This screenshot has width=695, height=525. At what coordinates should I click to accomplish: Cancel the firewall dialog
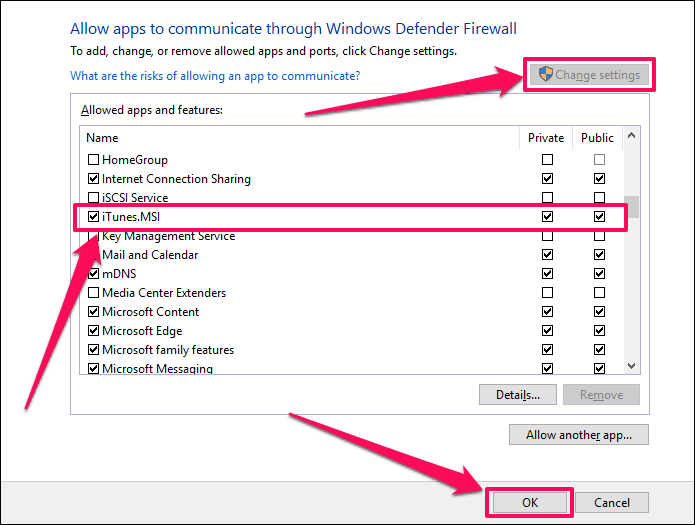click(x=612, y=502)
